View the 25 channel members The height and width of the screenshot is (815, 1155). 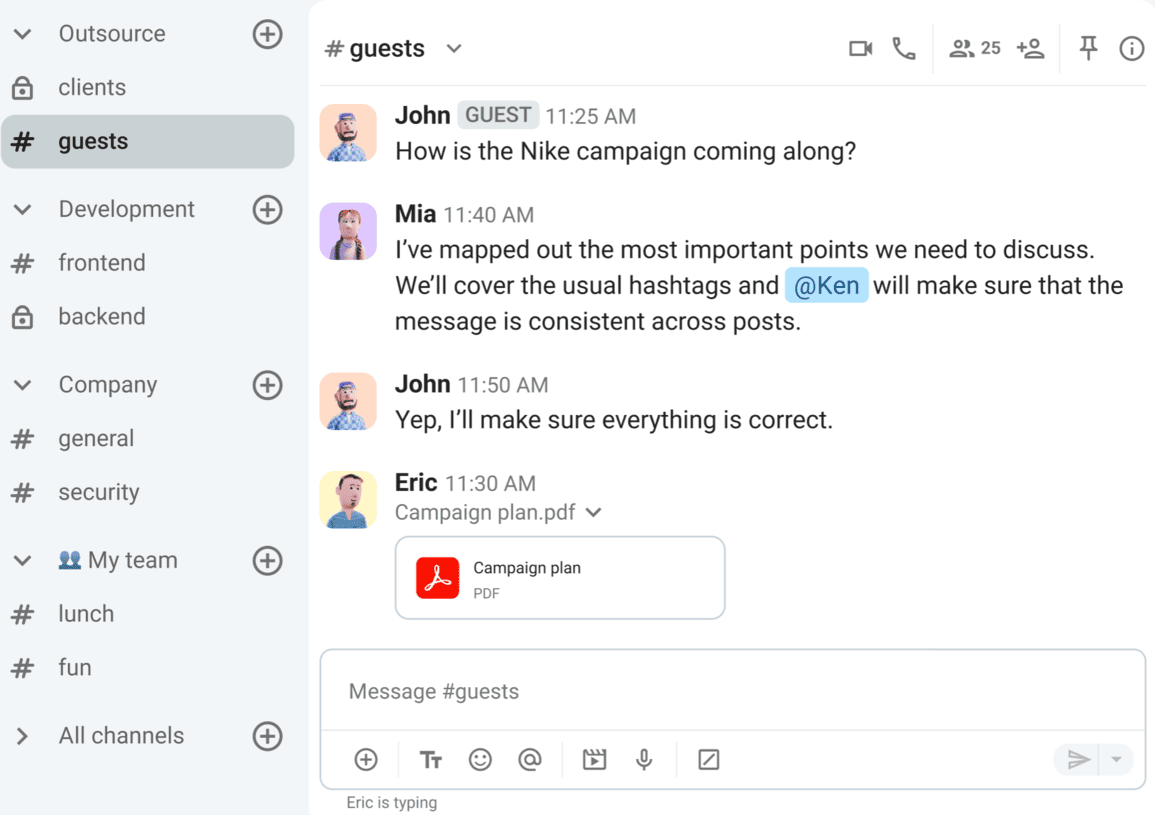971,47
